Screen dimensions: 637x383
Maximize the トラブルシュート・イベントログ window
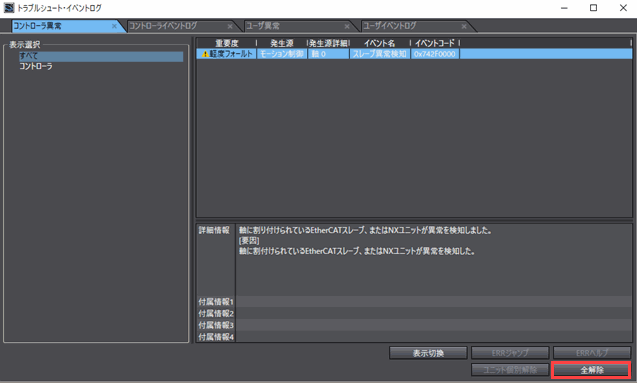point(594,8)
